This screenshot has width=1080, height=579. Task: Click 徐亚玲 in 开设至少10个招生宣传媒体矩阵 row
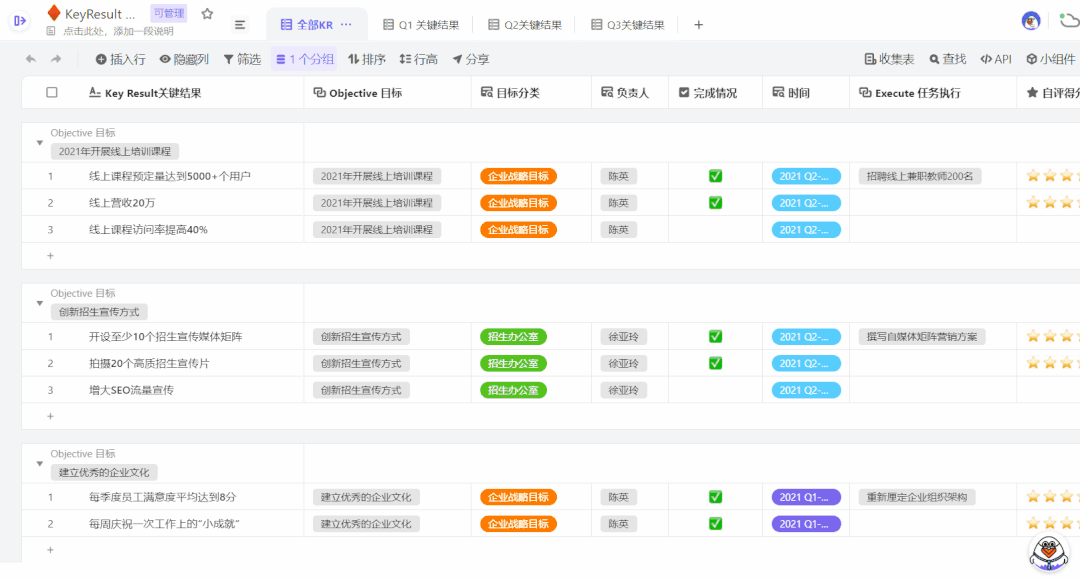coord(623,337)
